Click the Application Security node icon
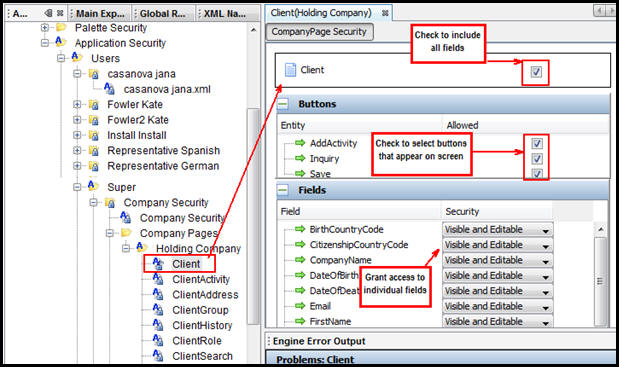 click(x=60, y=42)
